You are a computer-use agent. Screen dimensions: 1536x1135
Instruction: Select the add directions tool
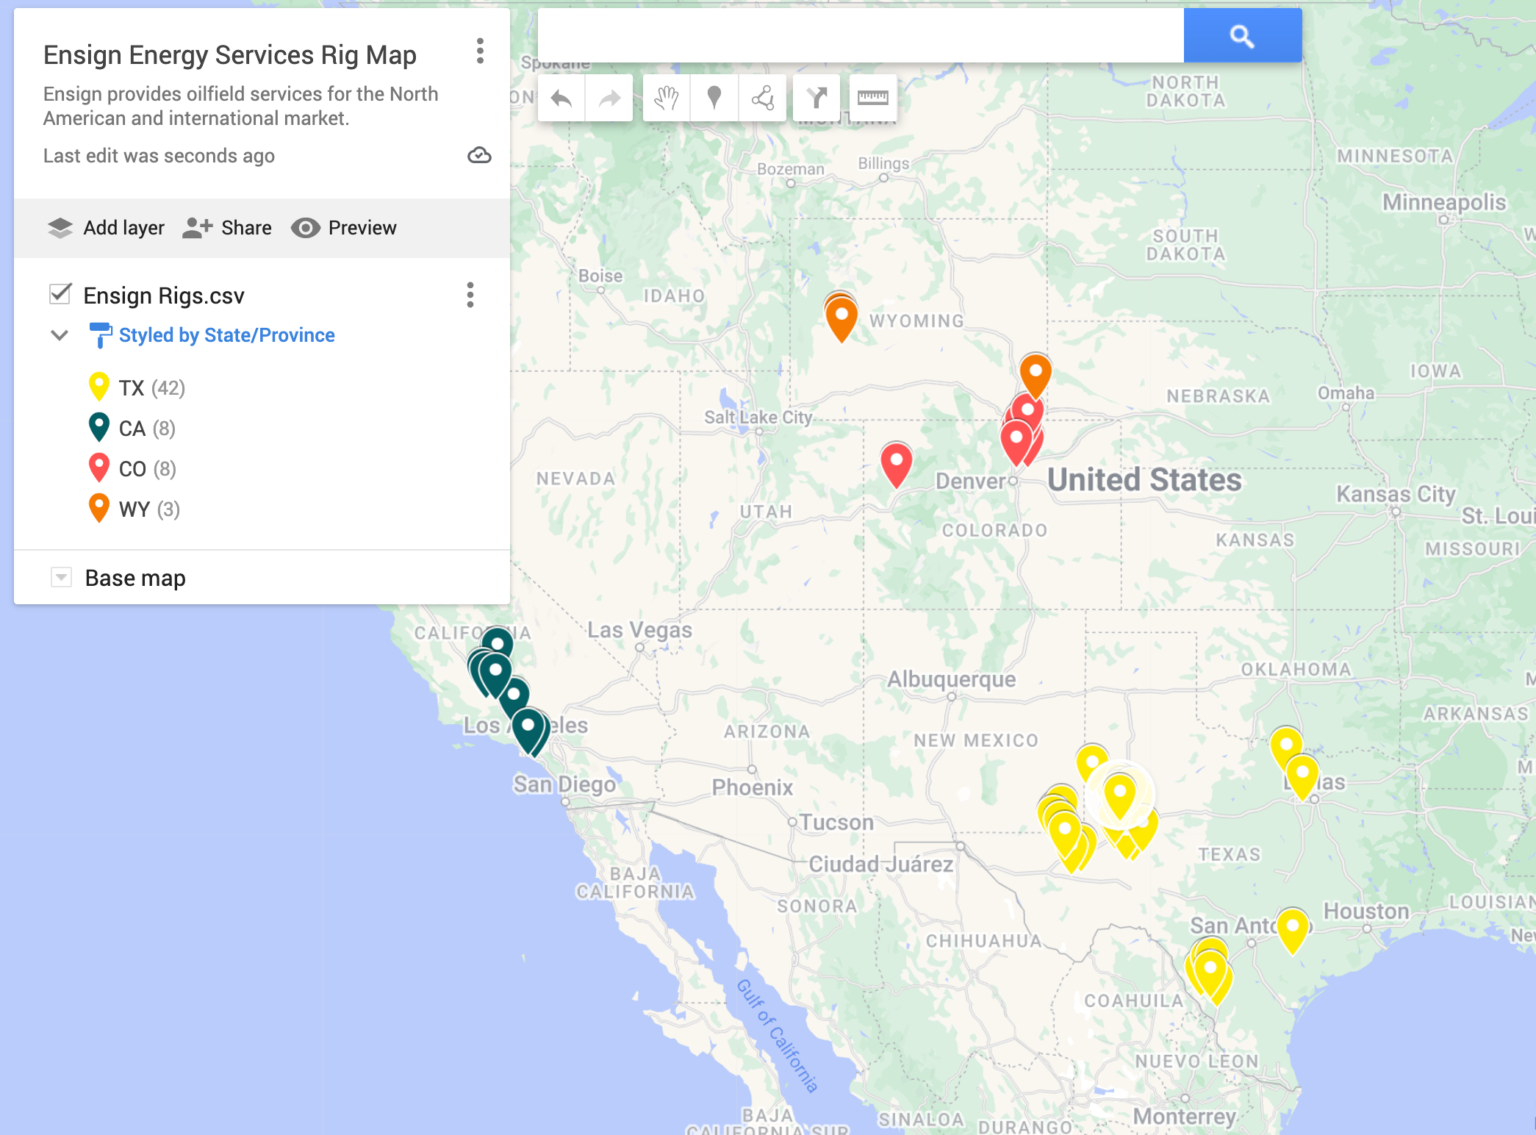point(817,98)
